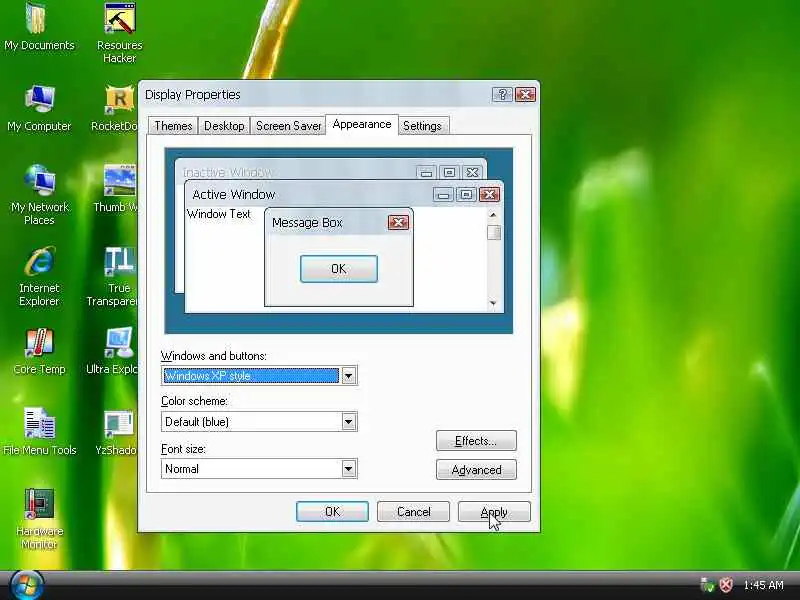This screenshot has height=600, width=800.
Task: Launch Core Temp desktop icon
Action: [39, 351]
